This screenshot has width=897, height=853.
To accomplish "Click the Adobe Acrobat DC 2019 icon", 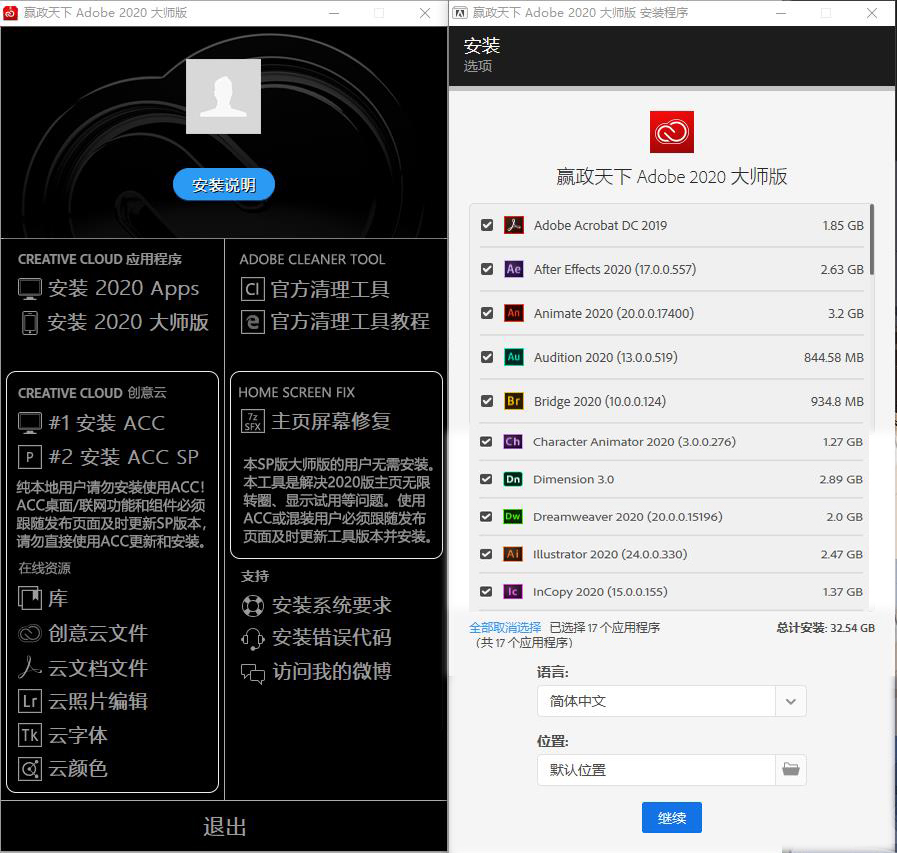I will 513,225.
